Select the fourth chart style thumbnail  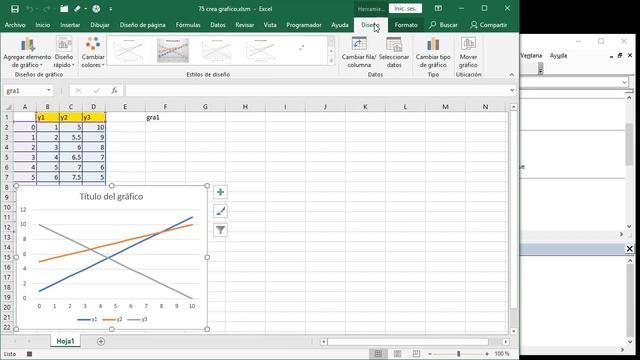260,50
